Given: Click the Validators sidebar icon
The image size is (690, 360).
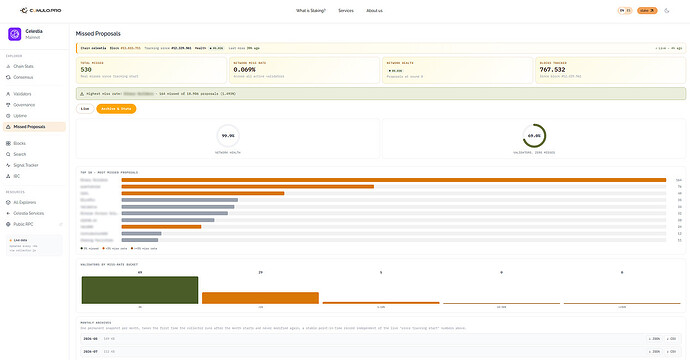Looking at the screenshot, I should click(8, 94).
